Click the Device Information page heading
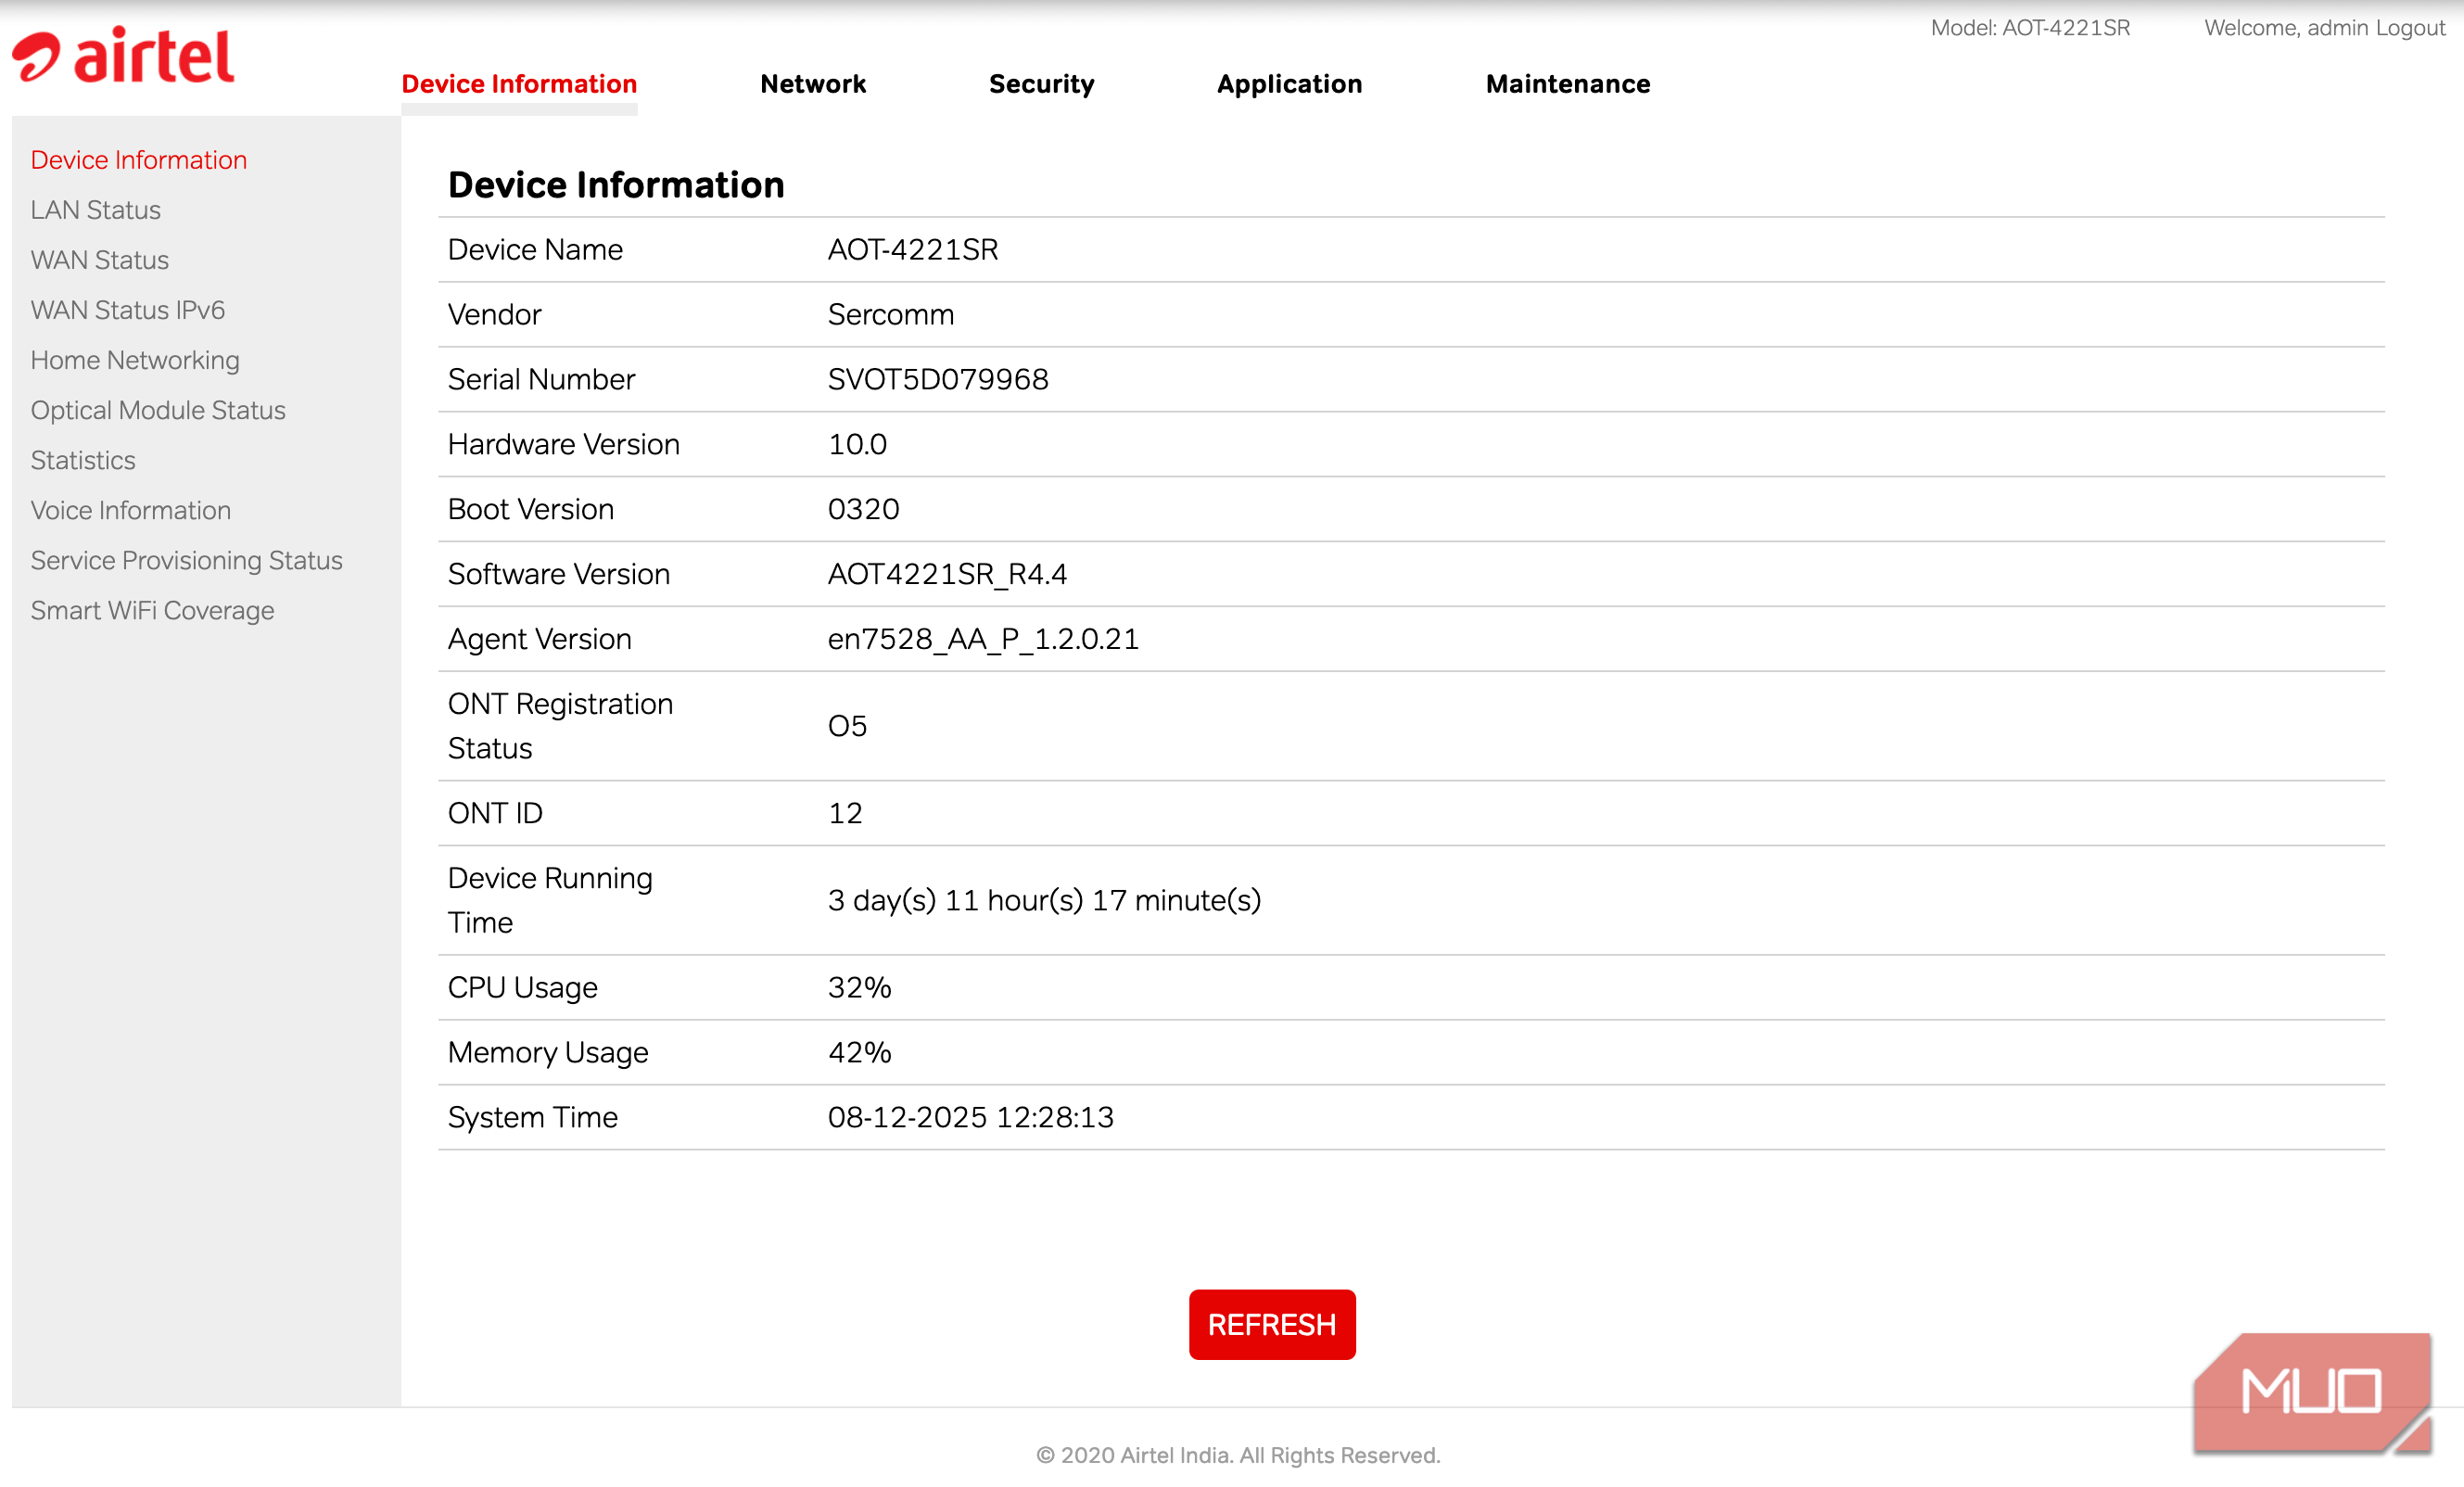The width and height of the screenshot is (2464, 1487). pos(616,185)
